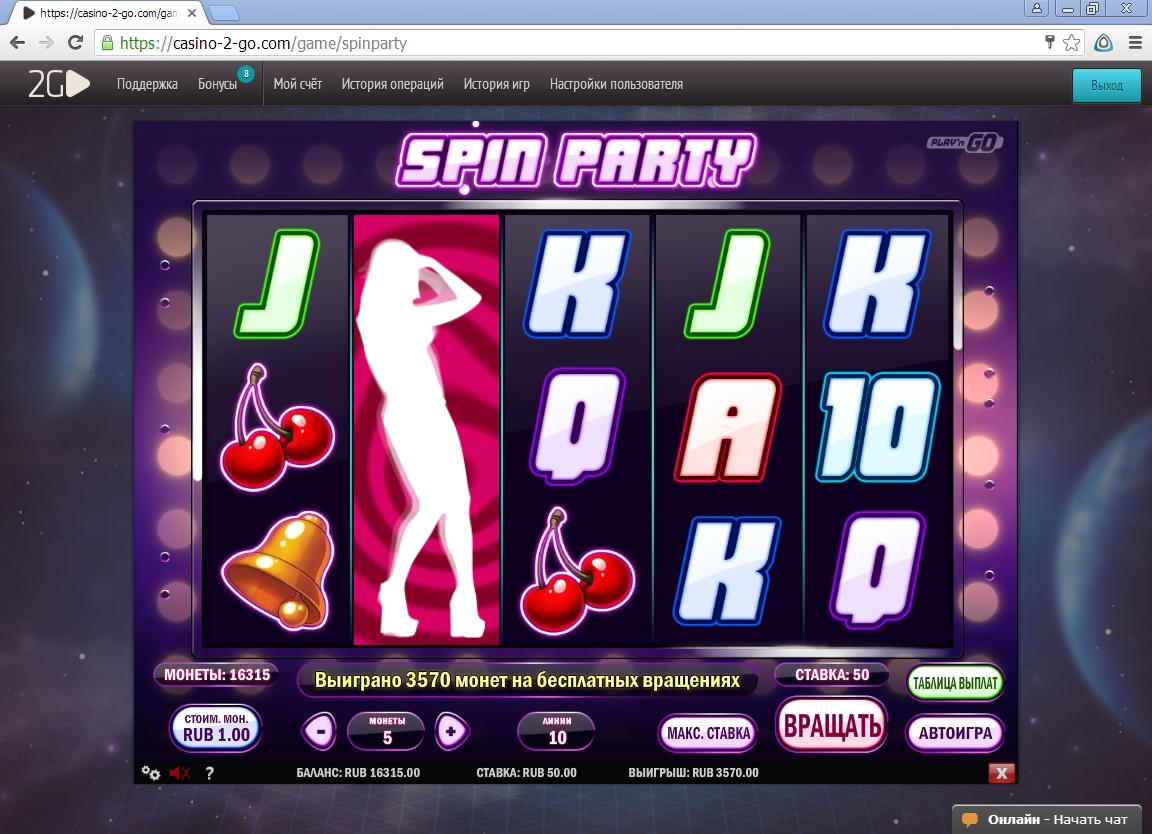1152x834 pixels.
Task: Click the K symbol atop fifth reel
Action: tap(877, 284)
